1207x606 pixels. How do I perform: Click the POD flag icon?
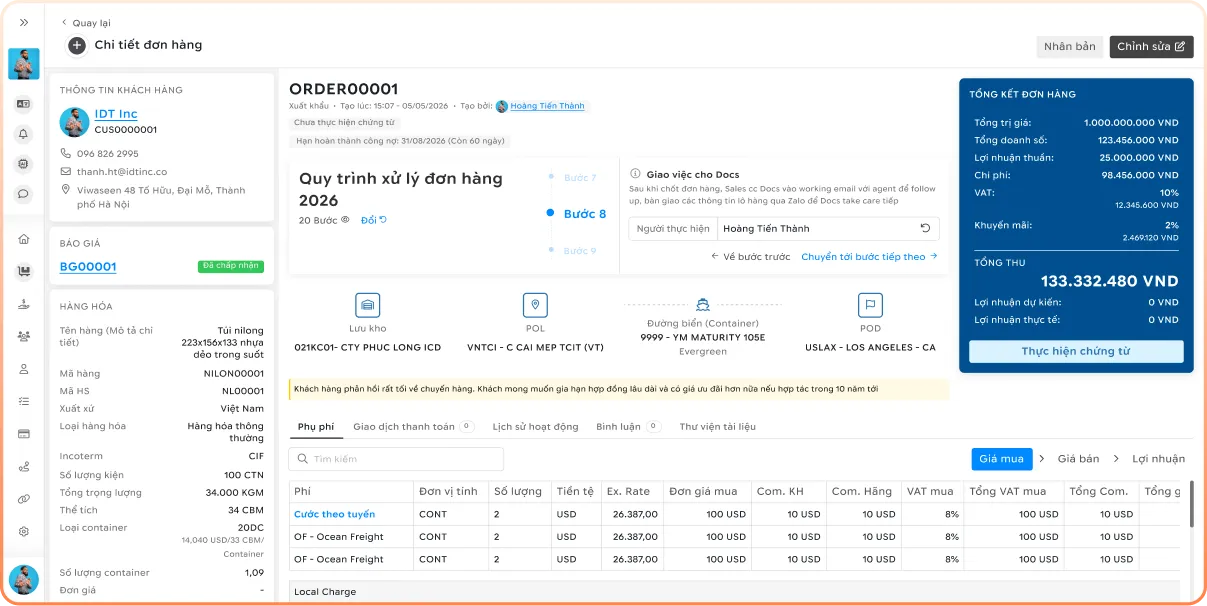pyautogui.click(x=870, y=305)
